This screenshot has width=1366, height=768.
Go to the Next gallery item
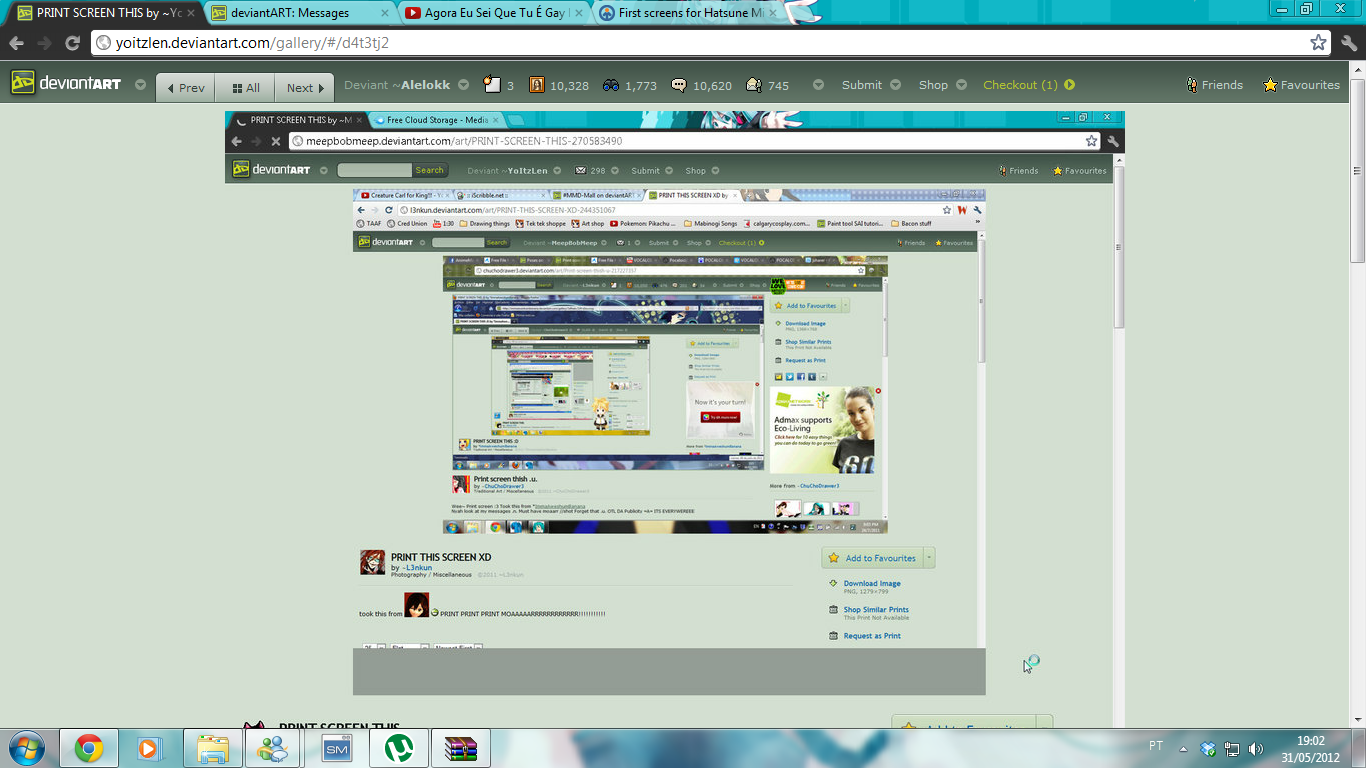click(304, 88)
